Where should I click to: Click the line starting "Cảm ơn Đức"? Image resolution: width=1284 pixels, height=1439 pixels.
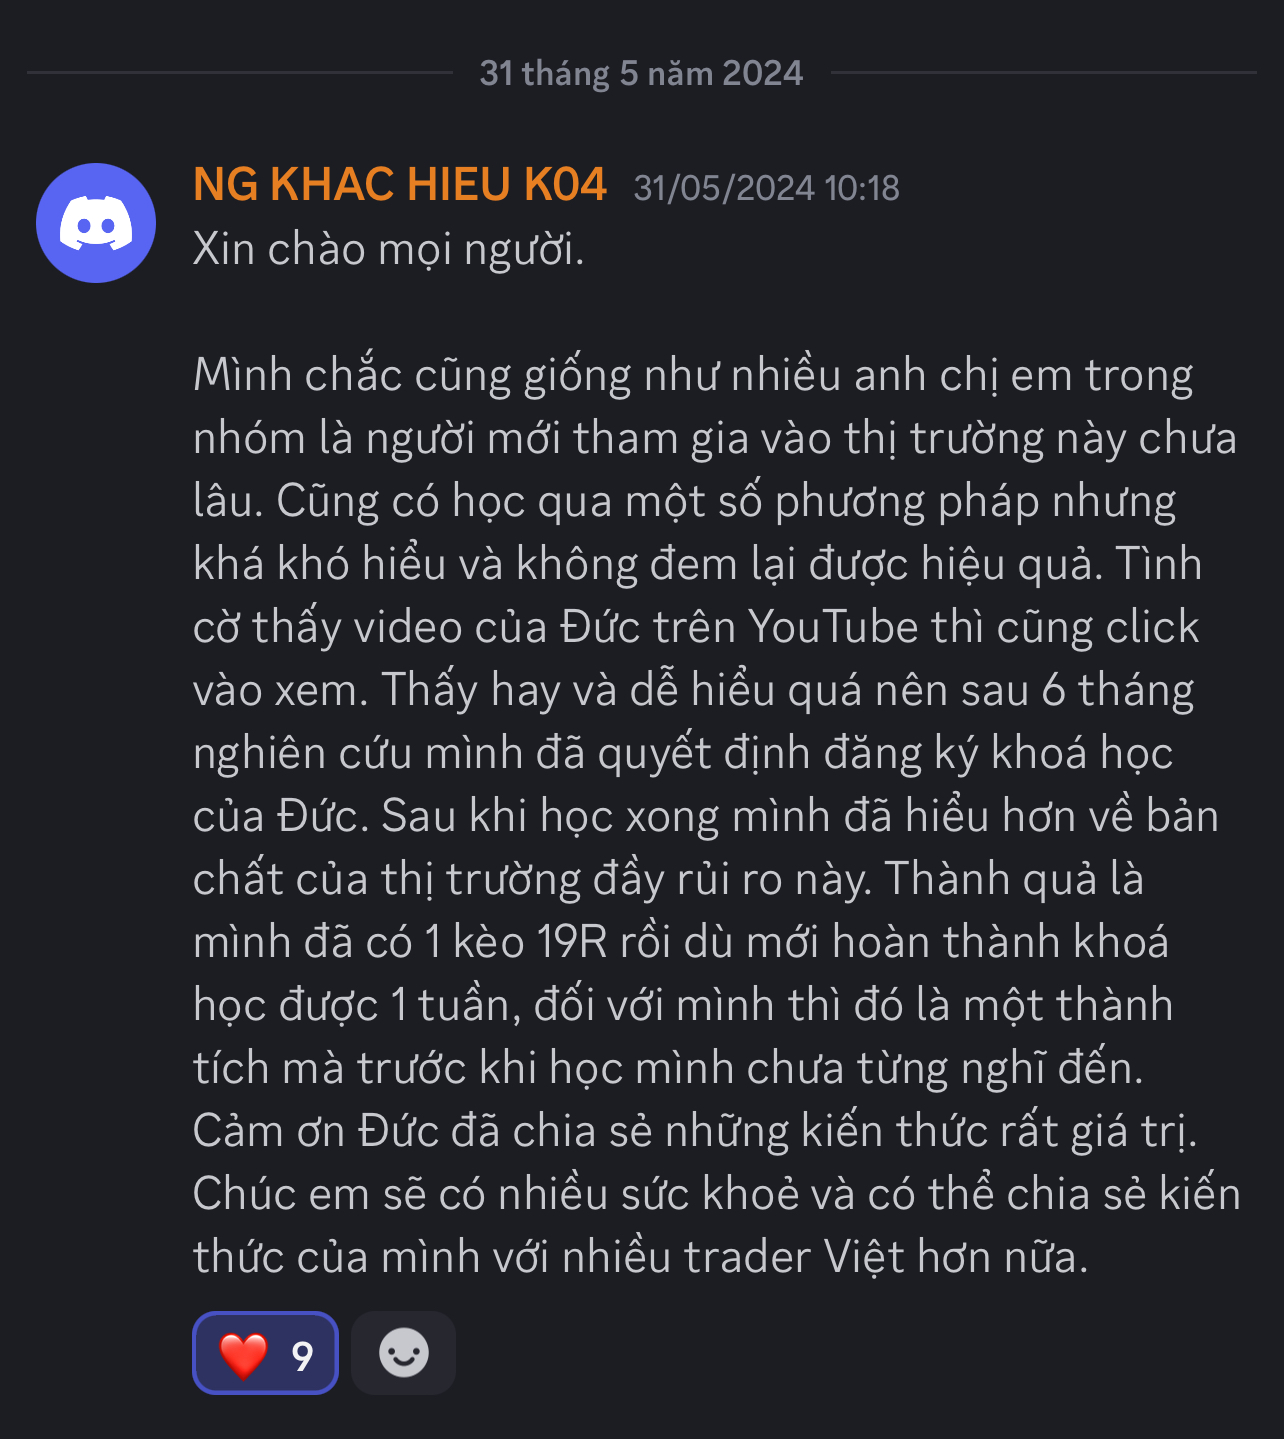pyautogui.click(x=695, y=1131)
